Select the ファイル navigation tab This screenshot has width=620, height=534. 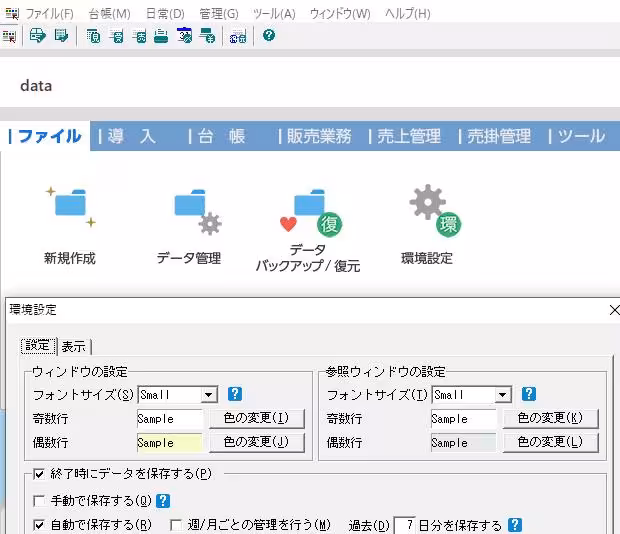point(45,136)
